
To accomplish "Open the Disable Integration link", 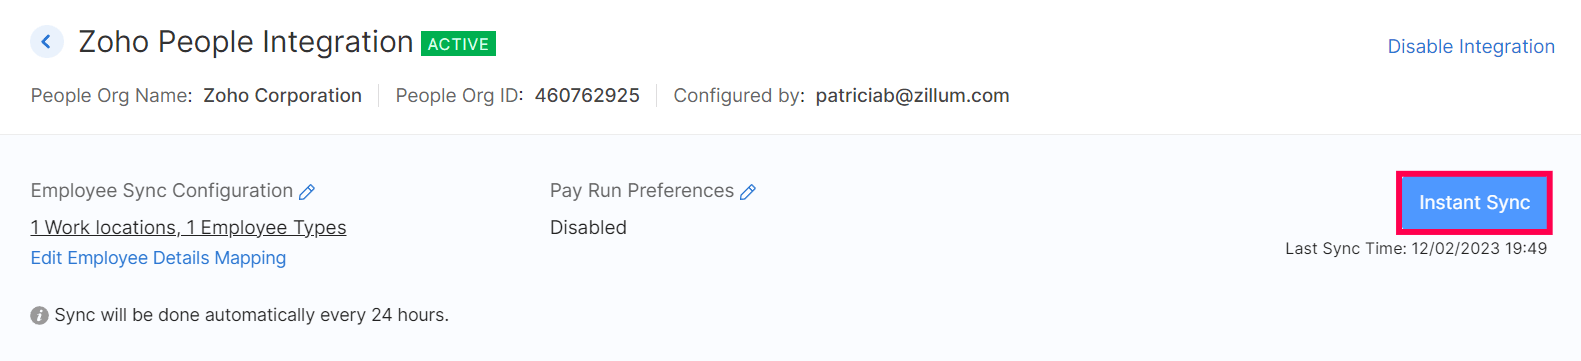I will coord(1471,46).
